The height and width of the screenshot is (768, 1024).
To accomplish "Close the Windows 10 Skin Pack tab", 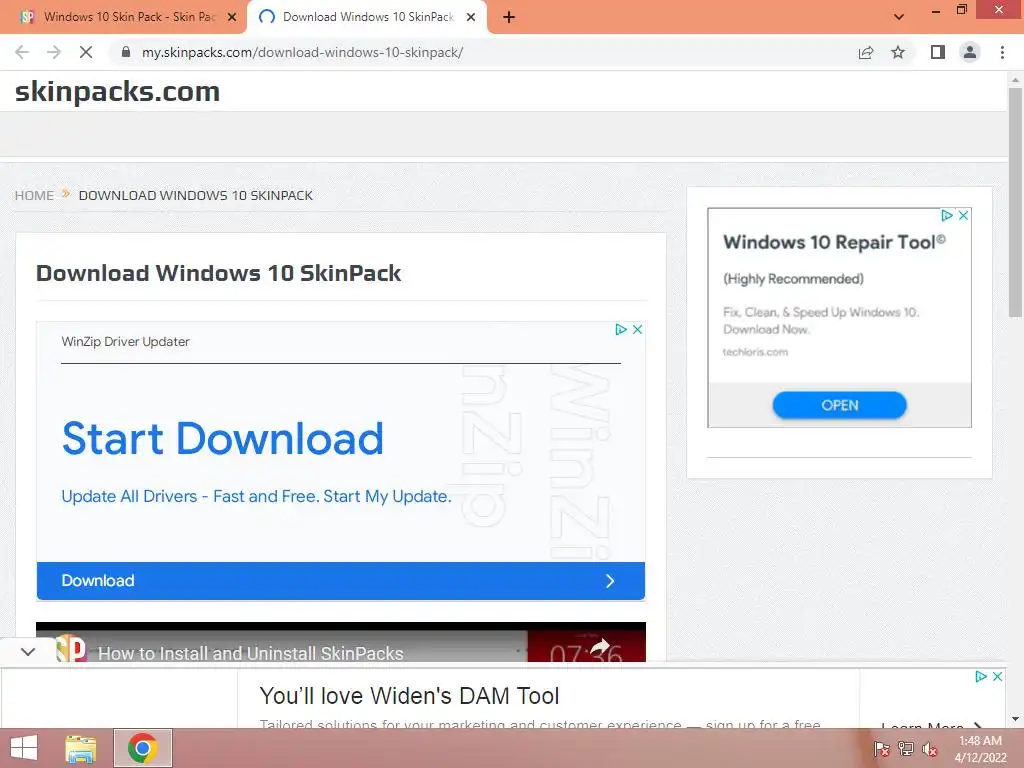I will coord(232,18).
